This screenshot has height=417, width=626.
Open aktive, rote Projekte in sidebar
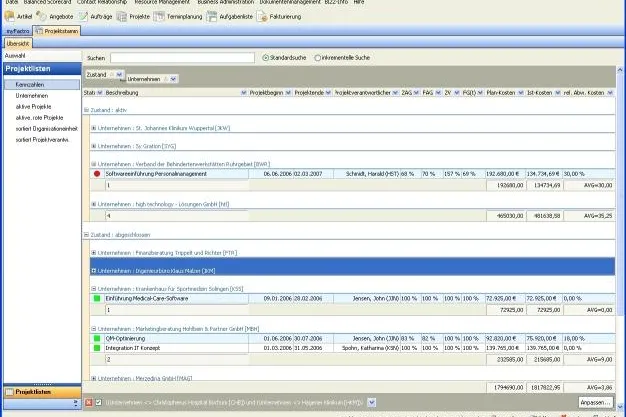pos(42,118)
